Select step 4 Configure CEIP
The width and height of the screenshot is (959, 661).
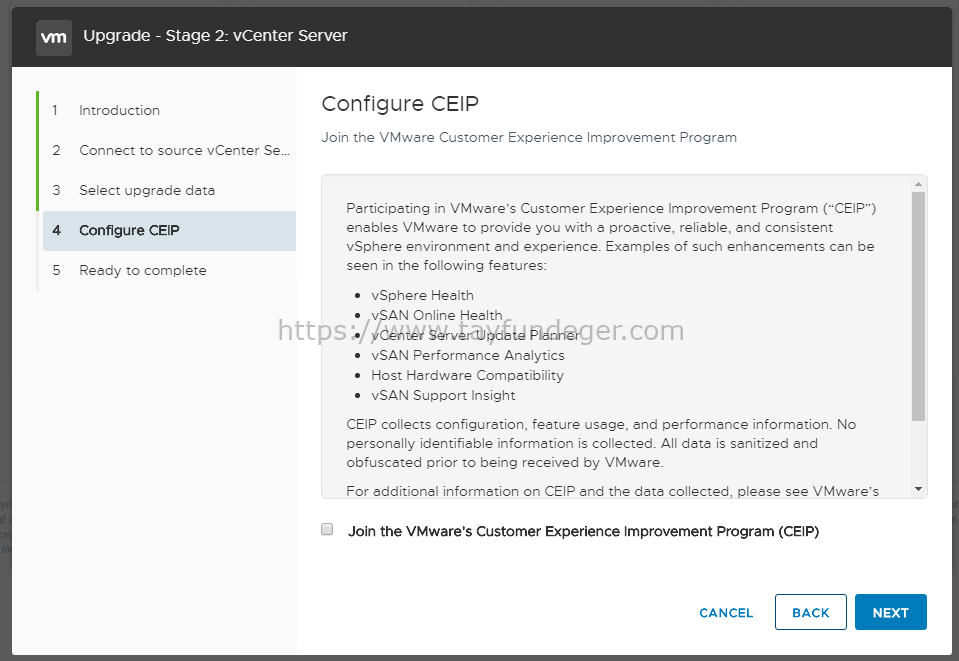[x=169, y=231]
